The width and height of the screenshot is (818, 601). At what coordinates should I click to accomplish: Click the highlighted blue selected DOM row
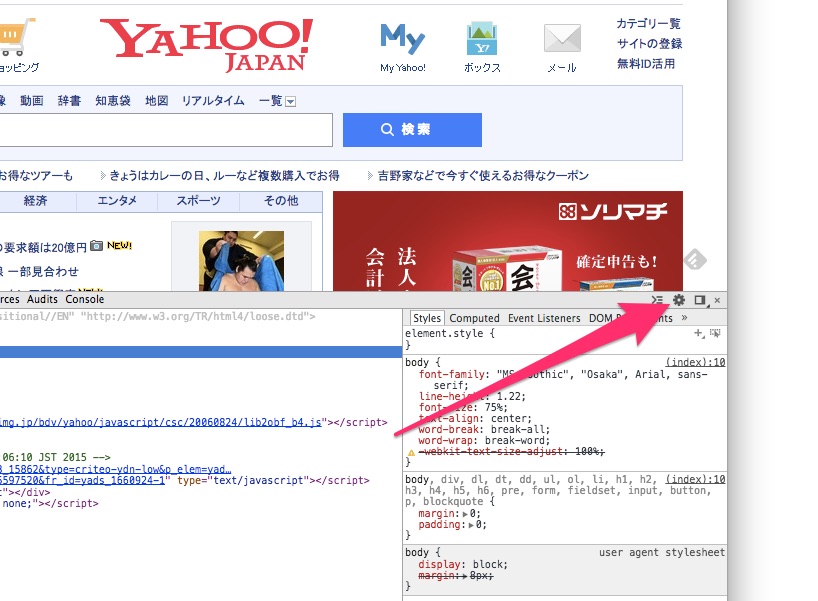(201, 352)
